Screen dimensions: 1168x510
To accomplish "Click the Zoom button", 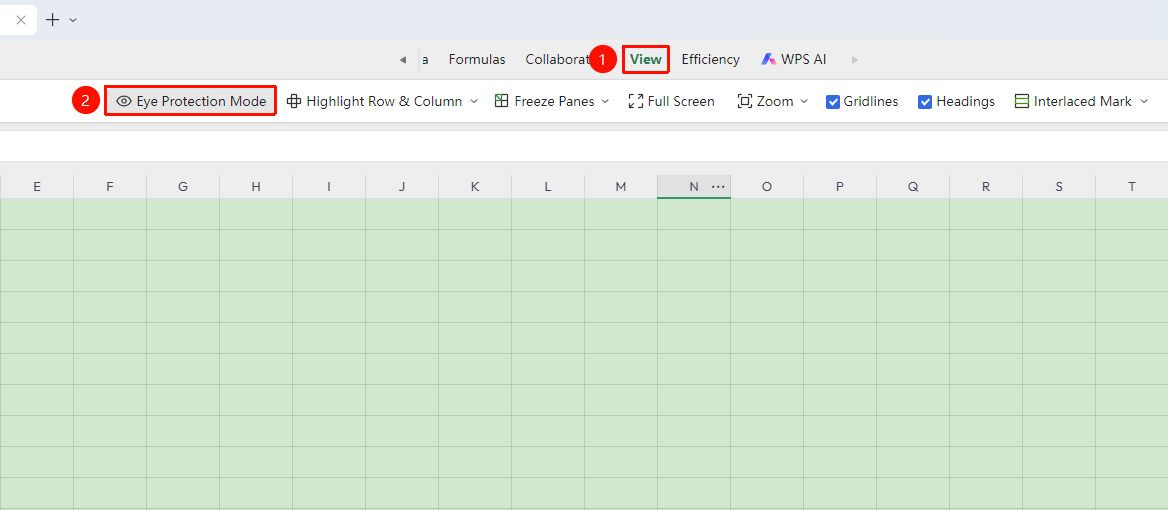I will [x=765, y=101].
